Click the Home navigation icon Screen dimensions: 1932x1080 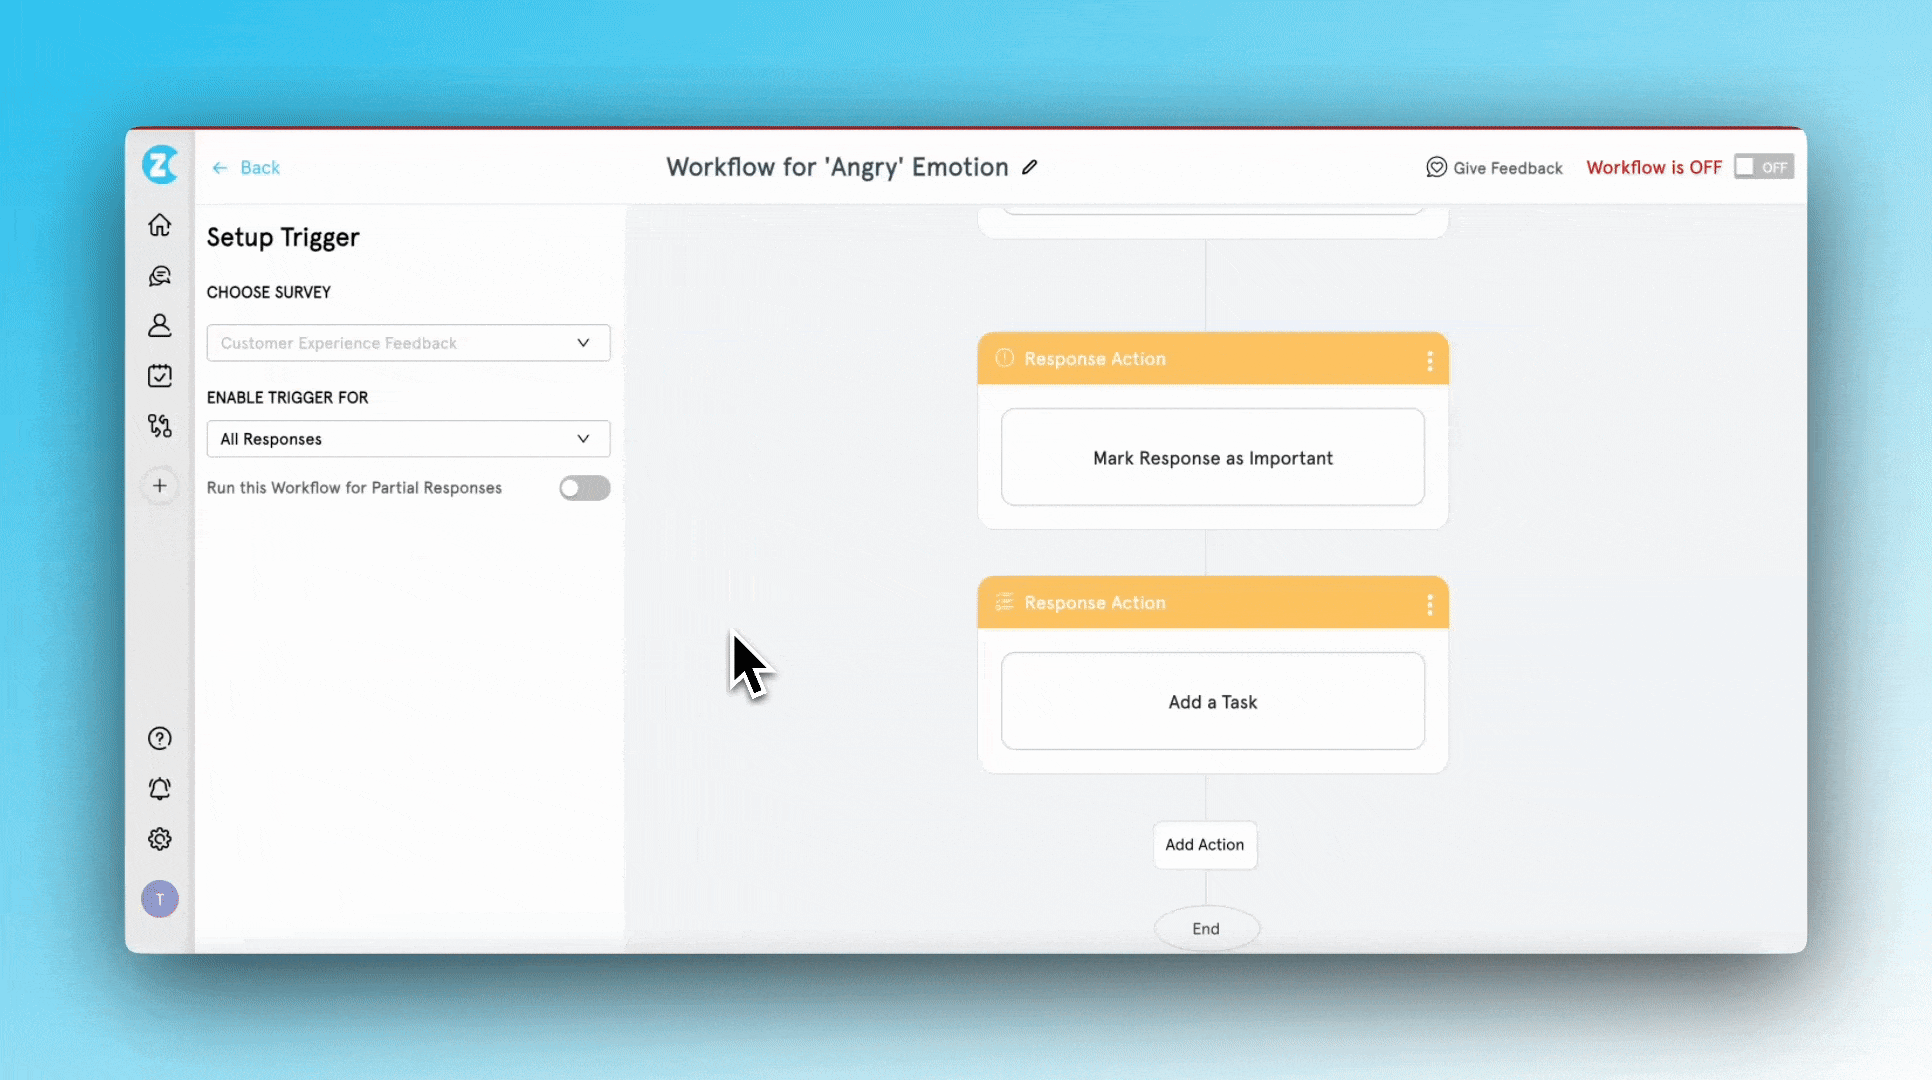tap(159, 223)
